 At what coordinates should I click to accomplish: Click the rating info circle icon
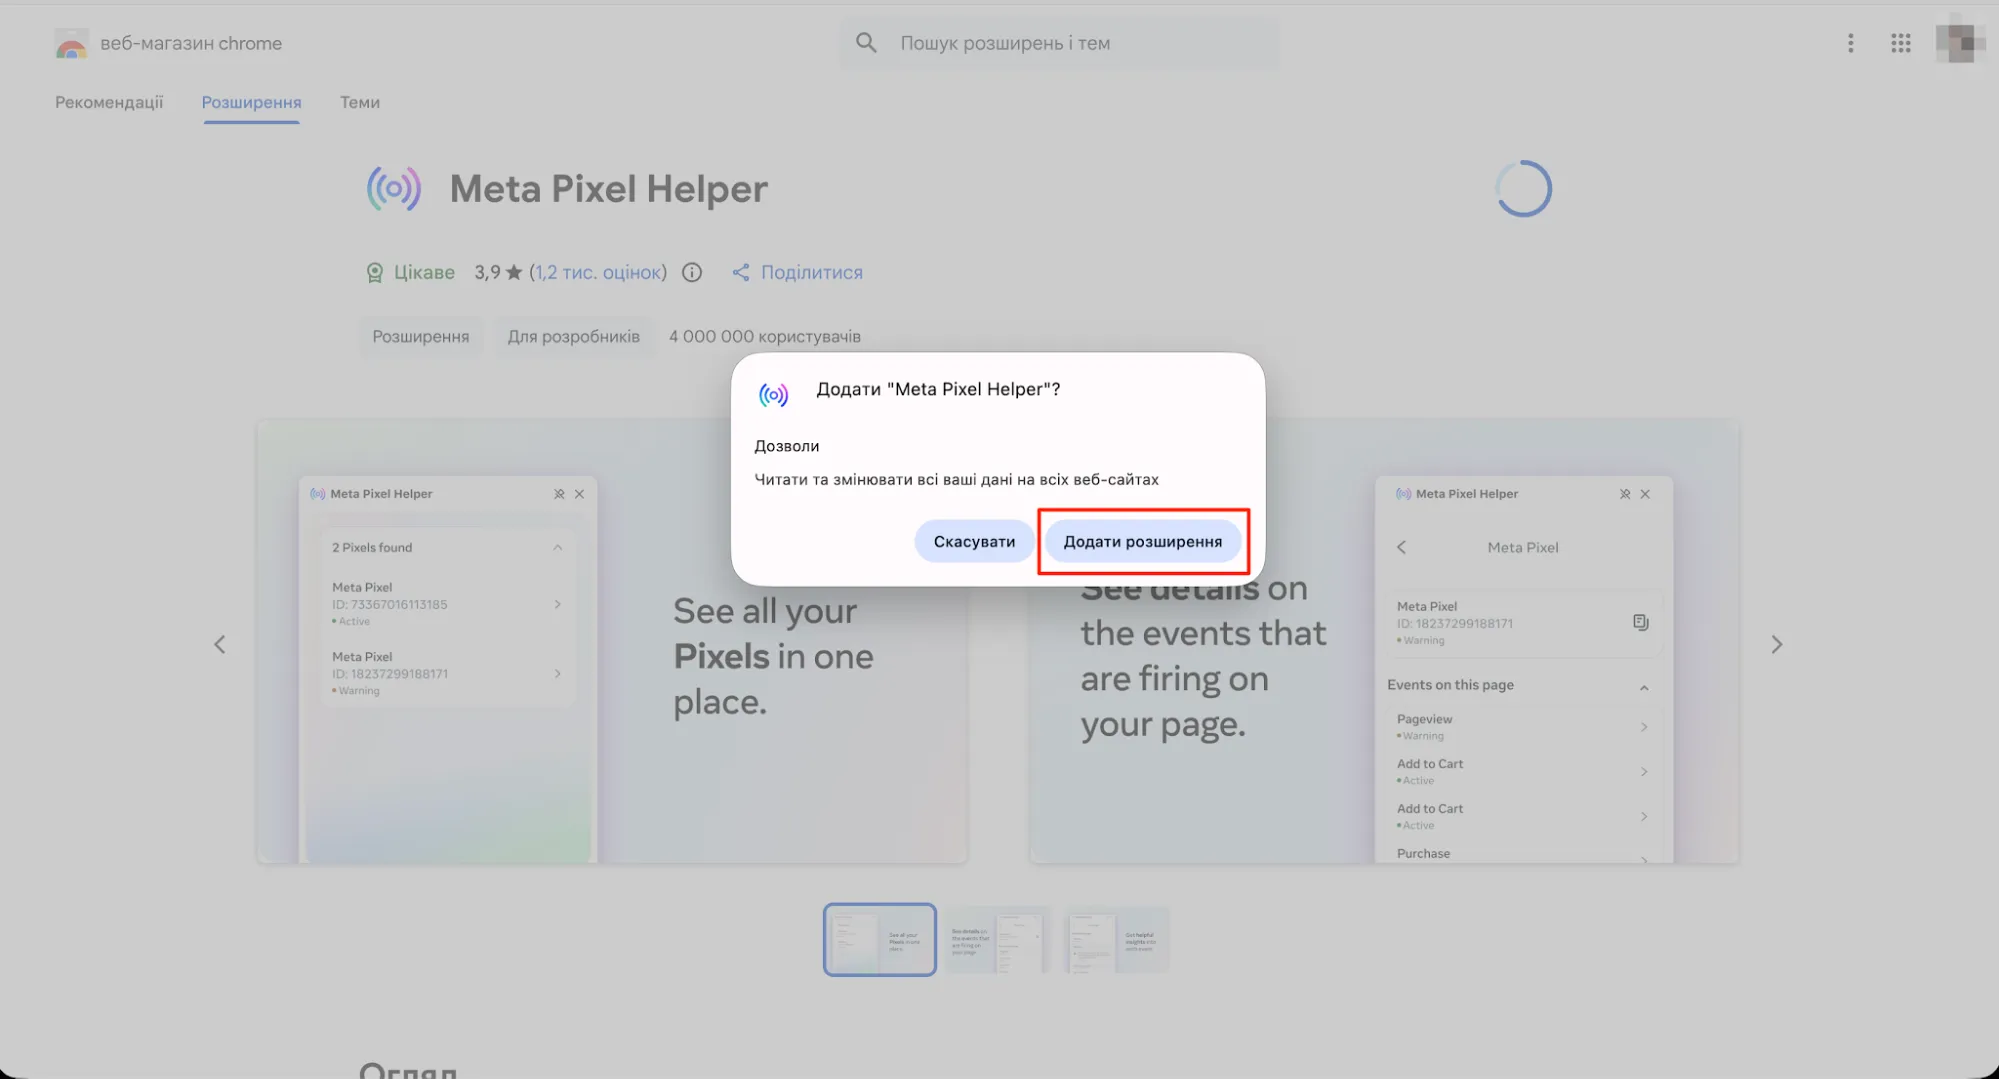point(691,272)
